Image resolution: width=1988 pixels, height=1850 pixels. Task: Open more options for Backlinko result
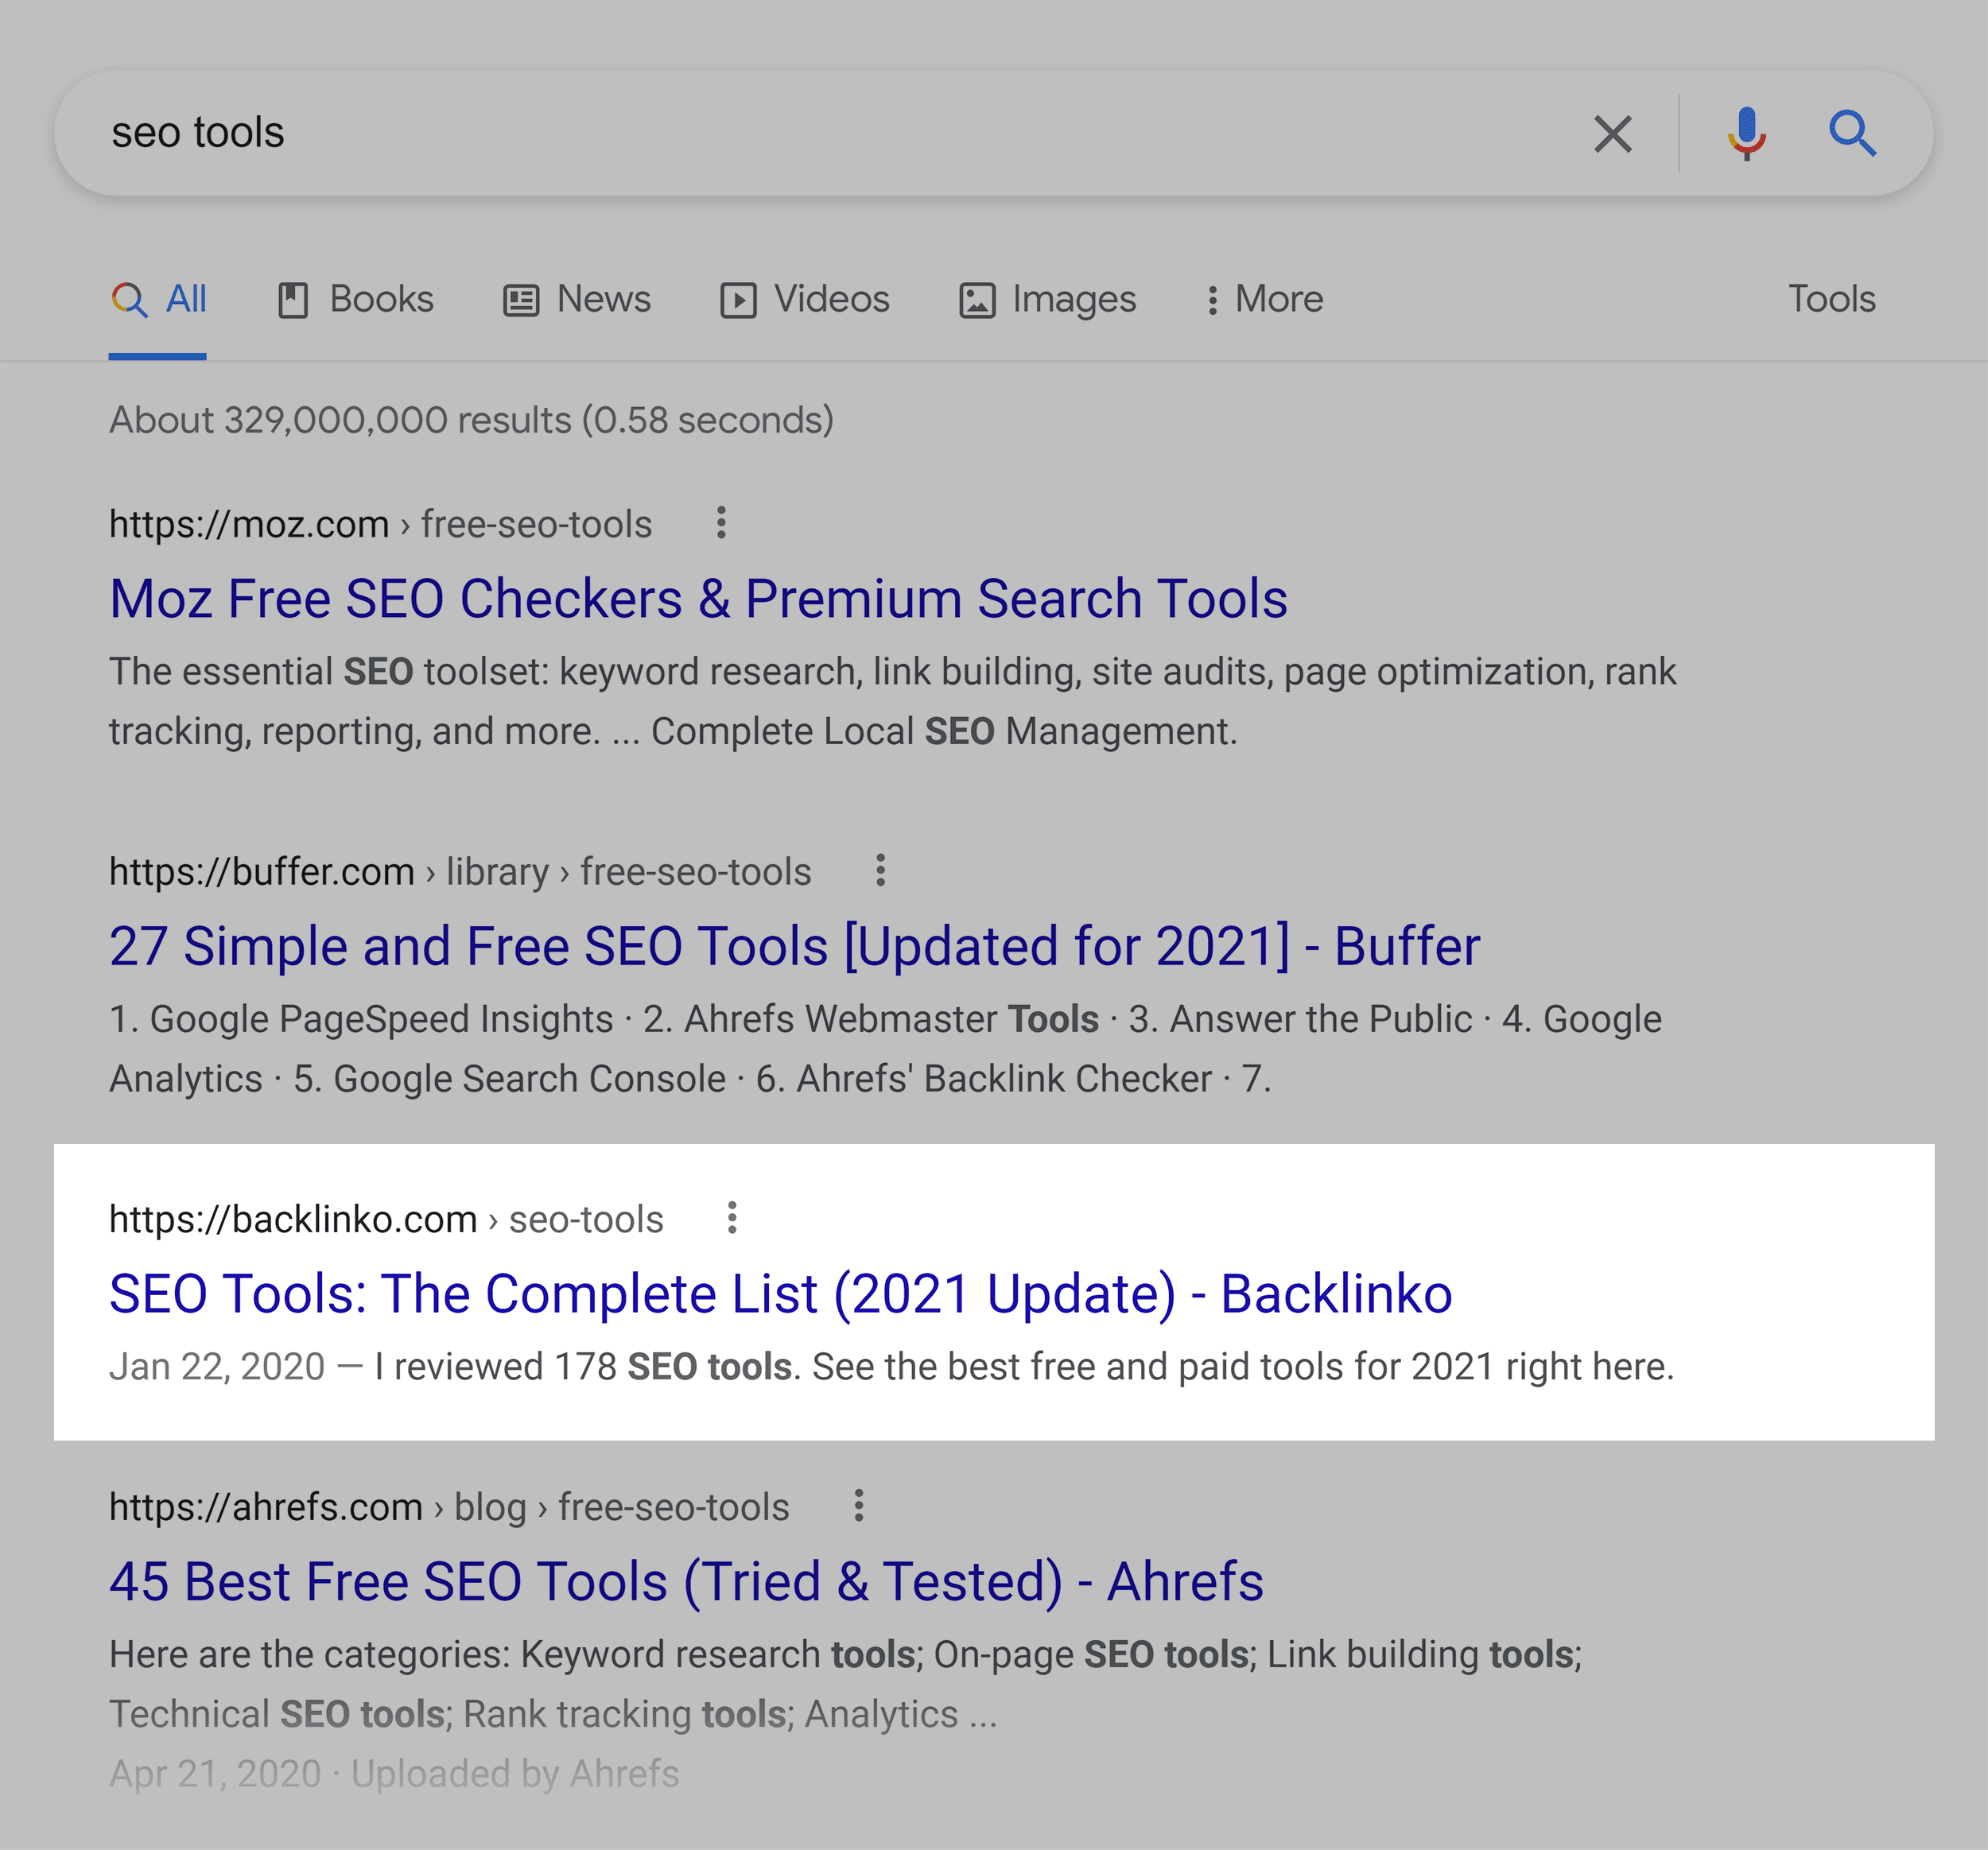coord(734,1217)
